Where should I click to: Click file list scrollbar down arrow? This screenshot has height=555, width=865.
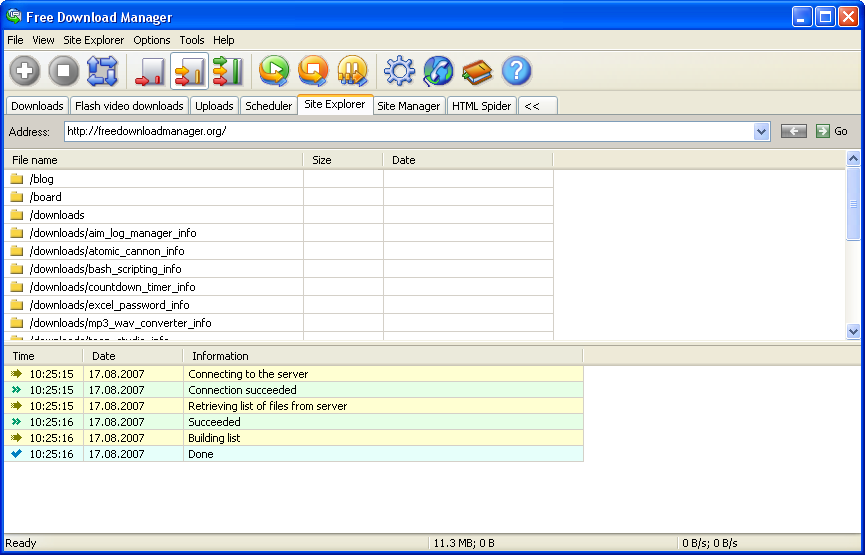(853, 332)
